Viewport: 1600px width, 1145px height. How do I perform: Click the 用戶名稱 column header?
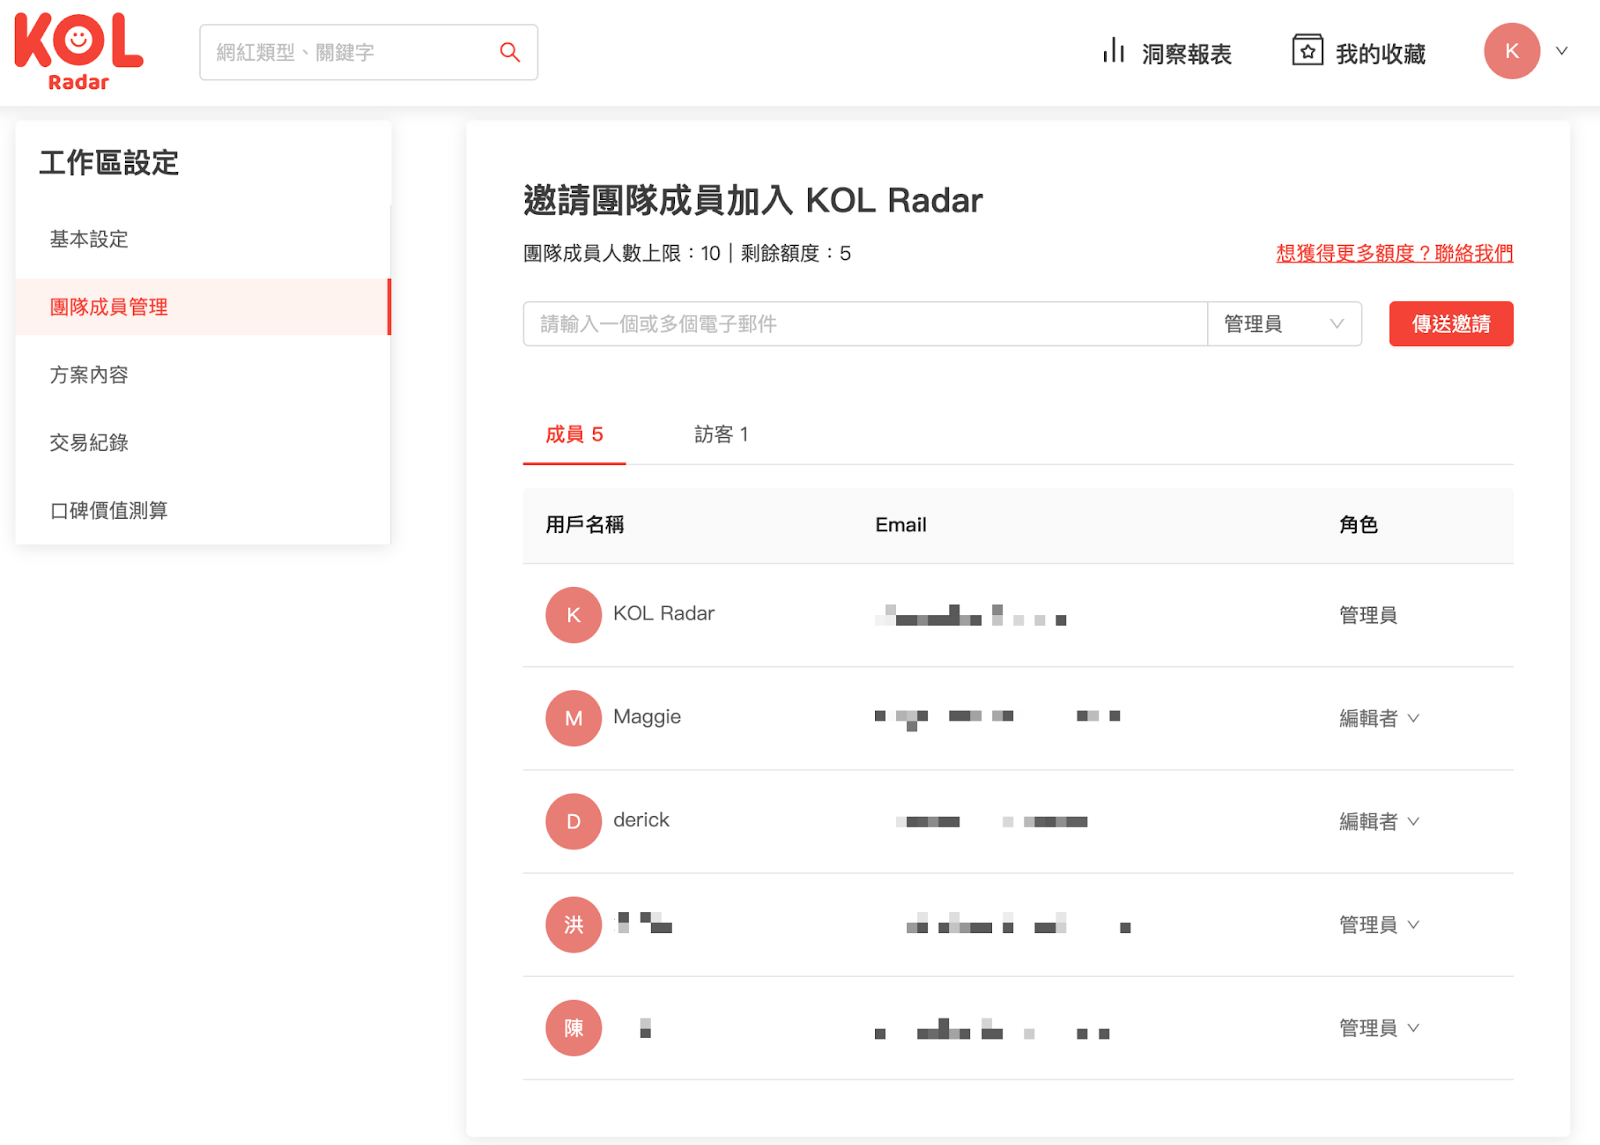click(x=585, y=525)
